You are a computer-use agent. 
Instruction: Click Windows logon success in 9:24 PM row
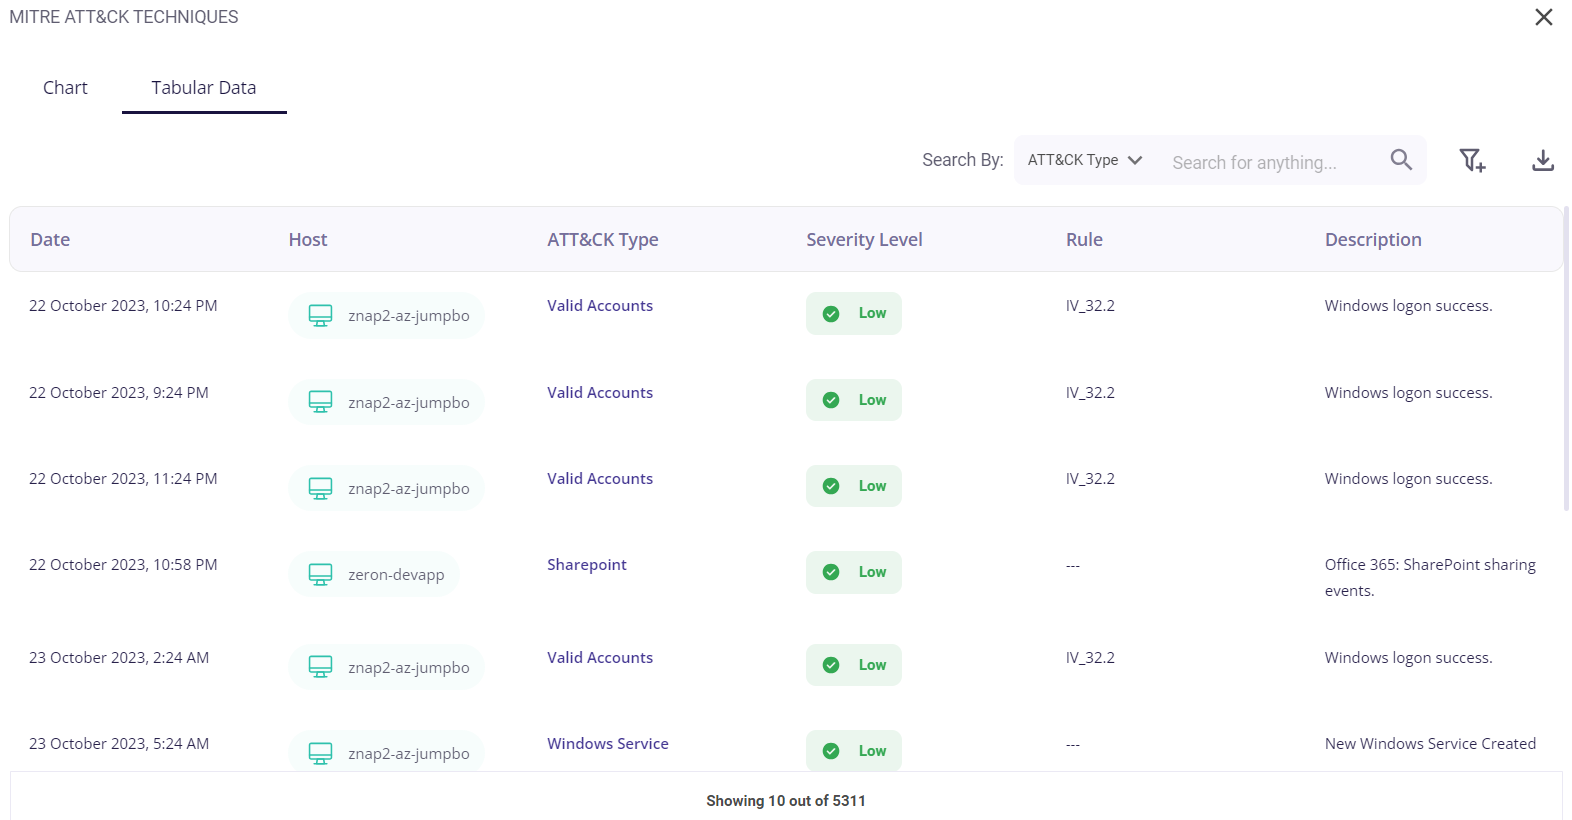click(x=1408, y=393)
